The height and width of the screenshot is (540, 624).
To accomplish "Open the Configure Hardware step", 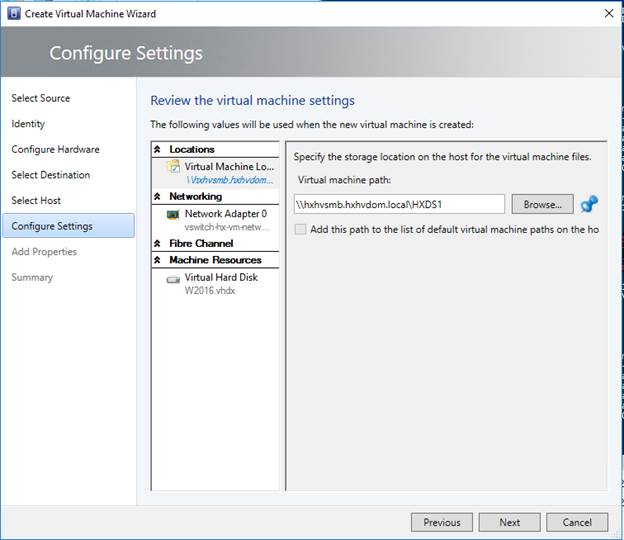I will pos(55,149).
